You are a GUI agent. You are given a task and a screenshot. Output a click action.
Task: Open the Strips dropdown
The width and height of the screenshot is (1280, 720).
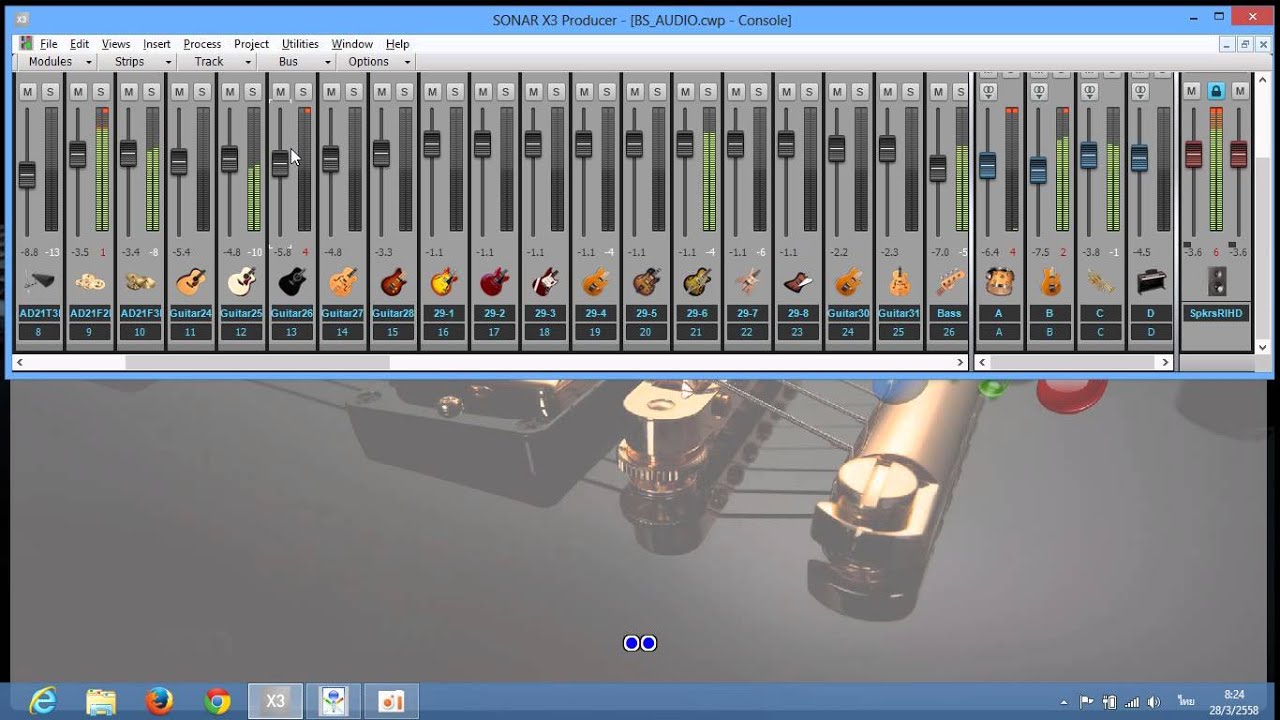click(x=137, y=62)
